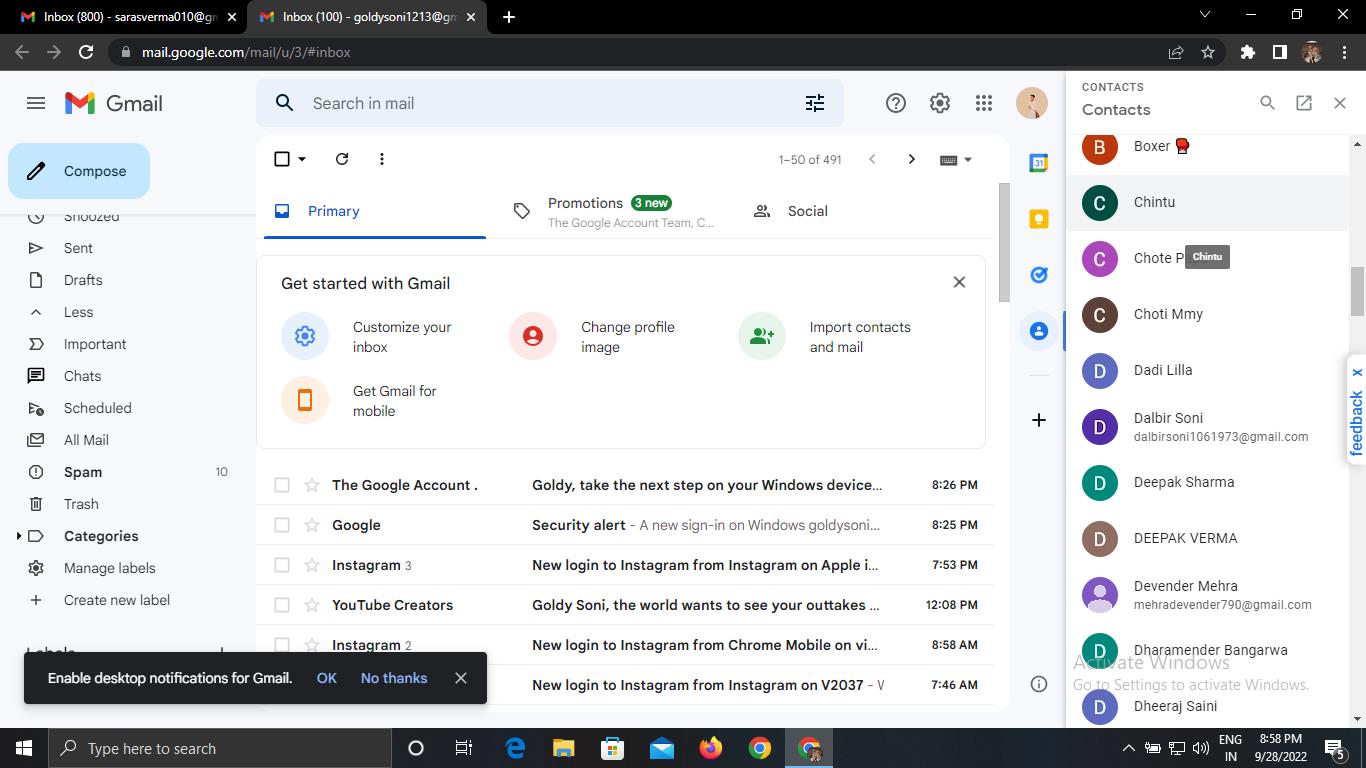The width and height of the screenshot is (1366, 768).
Task: Show search options filter icon
Action: pyautogui.click(x=815, y=103)
